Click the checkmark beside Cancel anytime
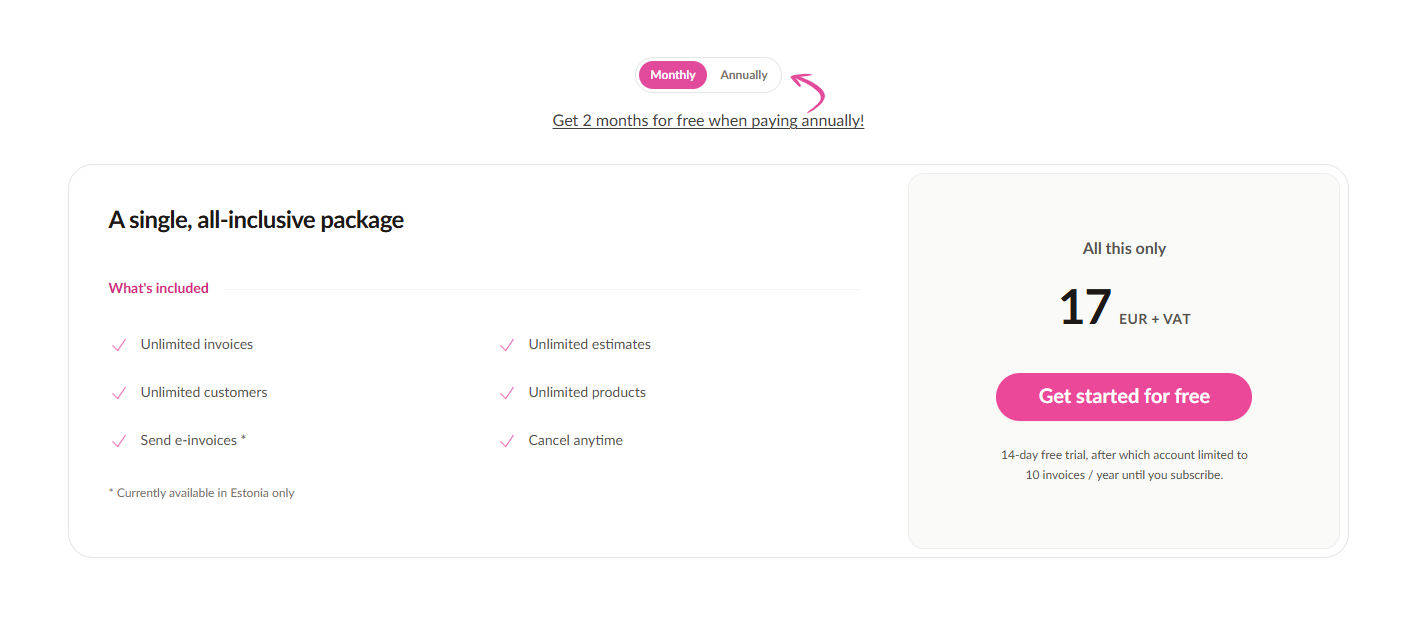The image size is (1422, 628). pyautogui.click(x=507, y=440)
